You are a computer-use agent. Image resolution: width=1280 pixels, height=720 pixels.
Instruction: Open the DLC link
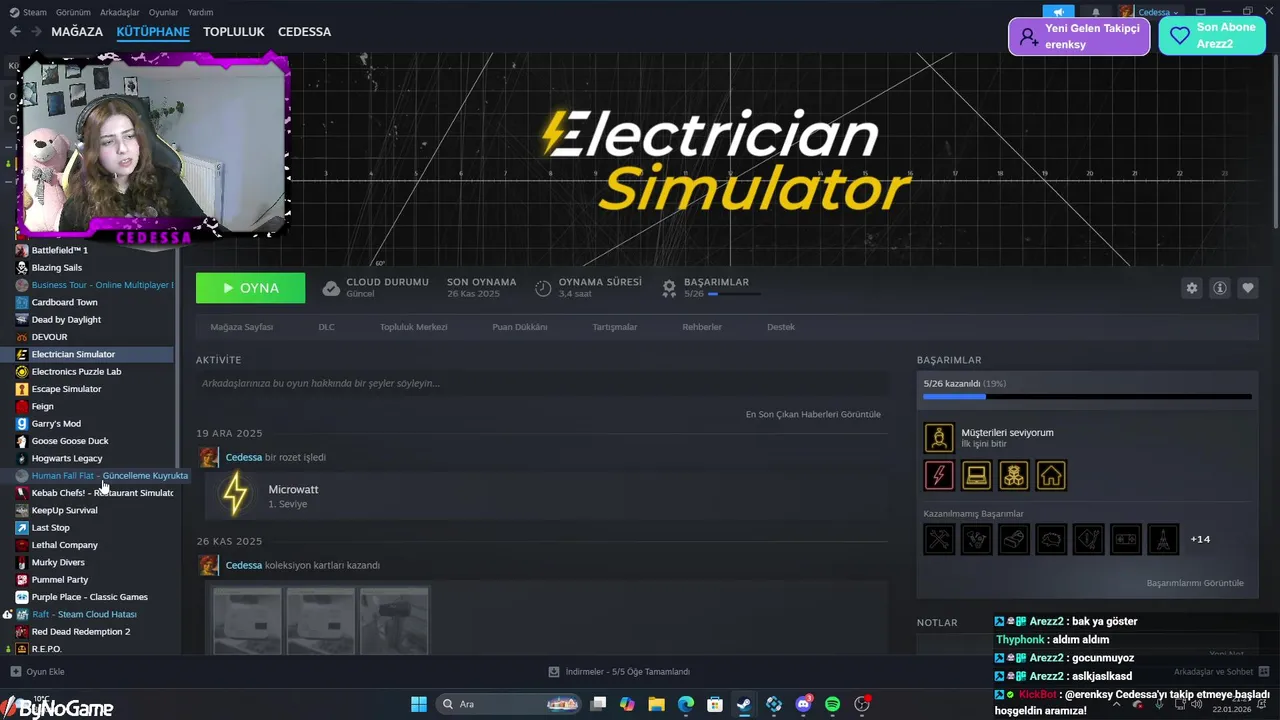[x=326, y=327]
